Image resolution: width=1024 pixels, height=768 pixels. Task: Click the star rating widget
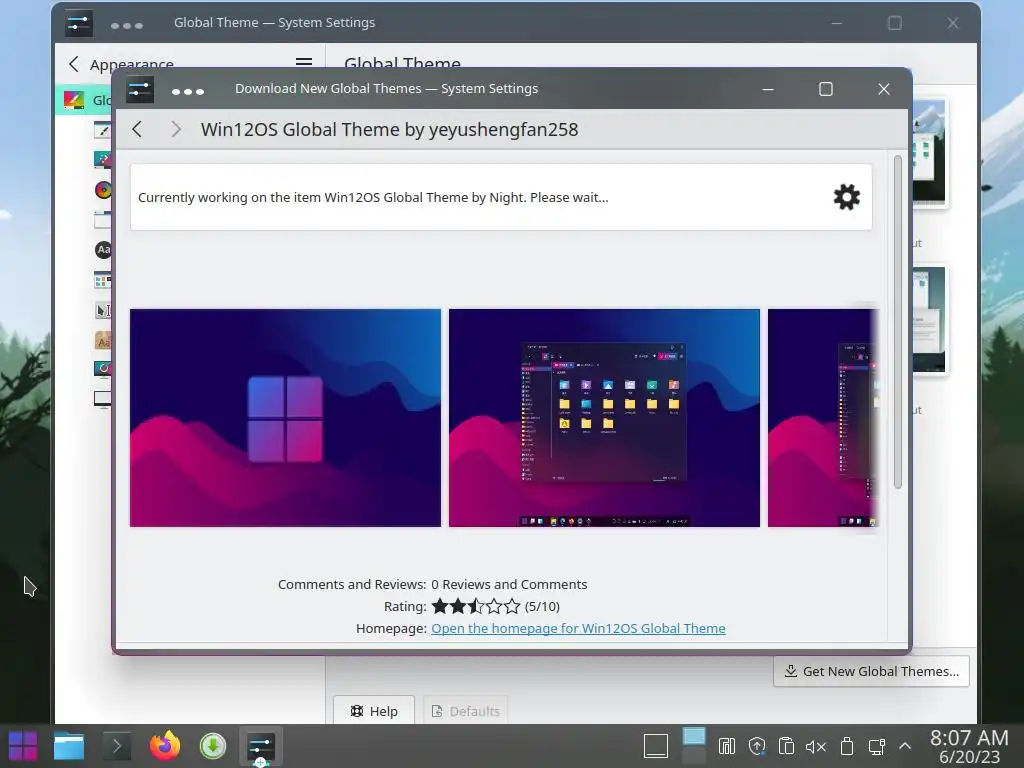click(476, 606)
